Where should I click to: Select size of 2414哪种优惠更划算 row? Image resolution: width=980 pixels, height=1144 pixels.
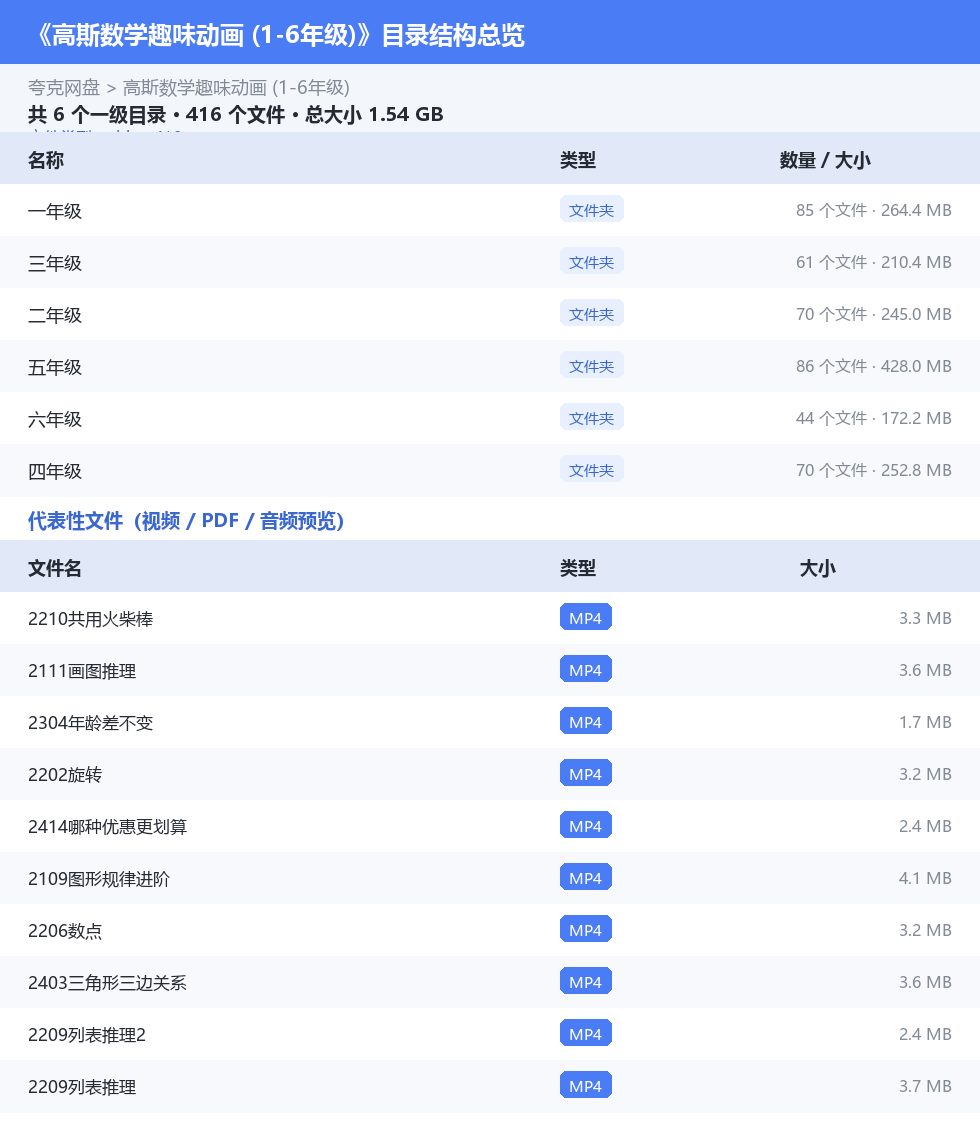[x=925, y=826]
